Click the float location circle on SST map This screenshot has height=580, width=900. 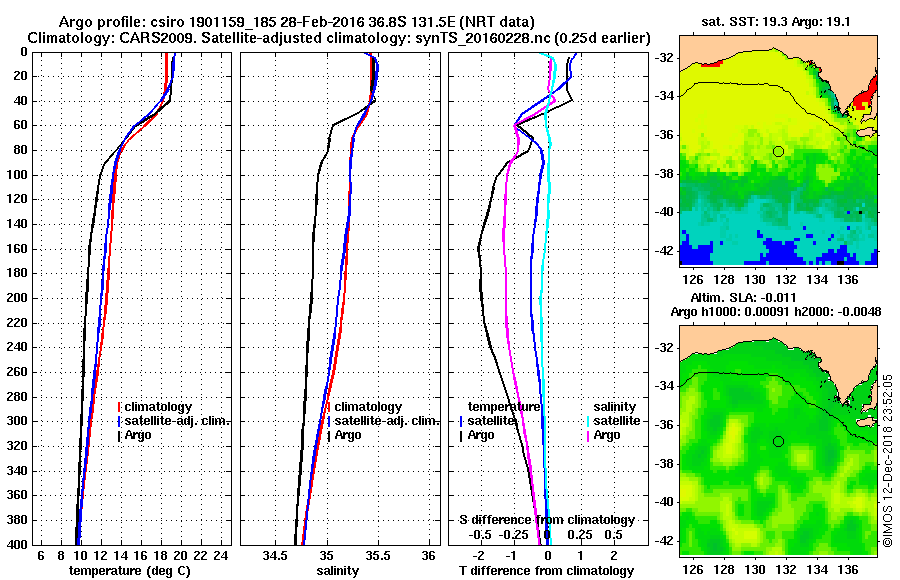(778, 152)
